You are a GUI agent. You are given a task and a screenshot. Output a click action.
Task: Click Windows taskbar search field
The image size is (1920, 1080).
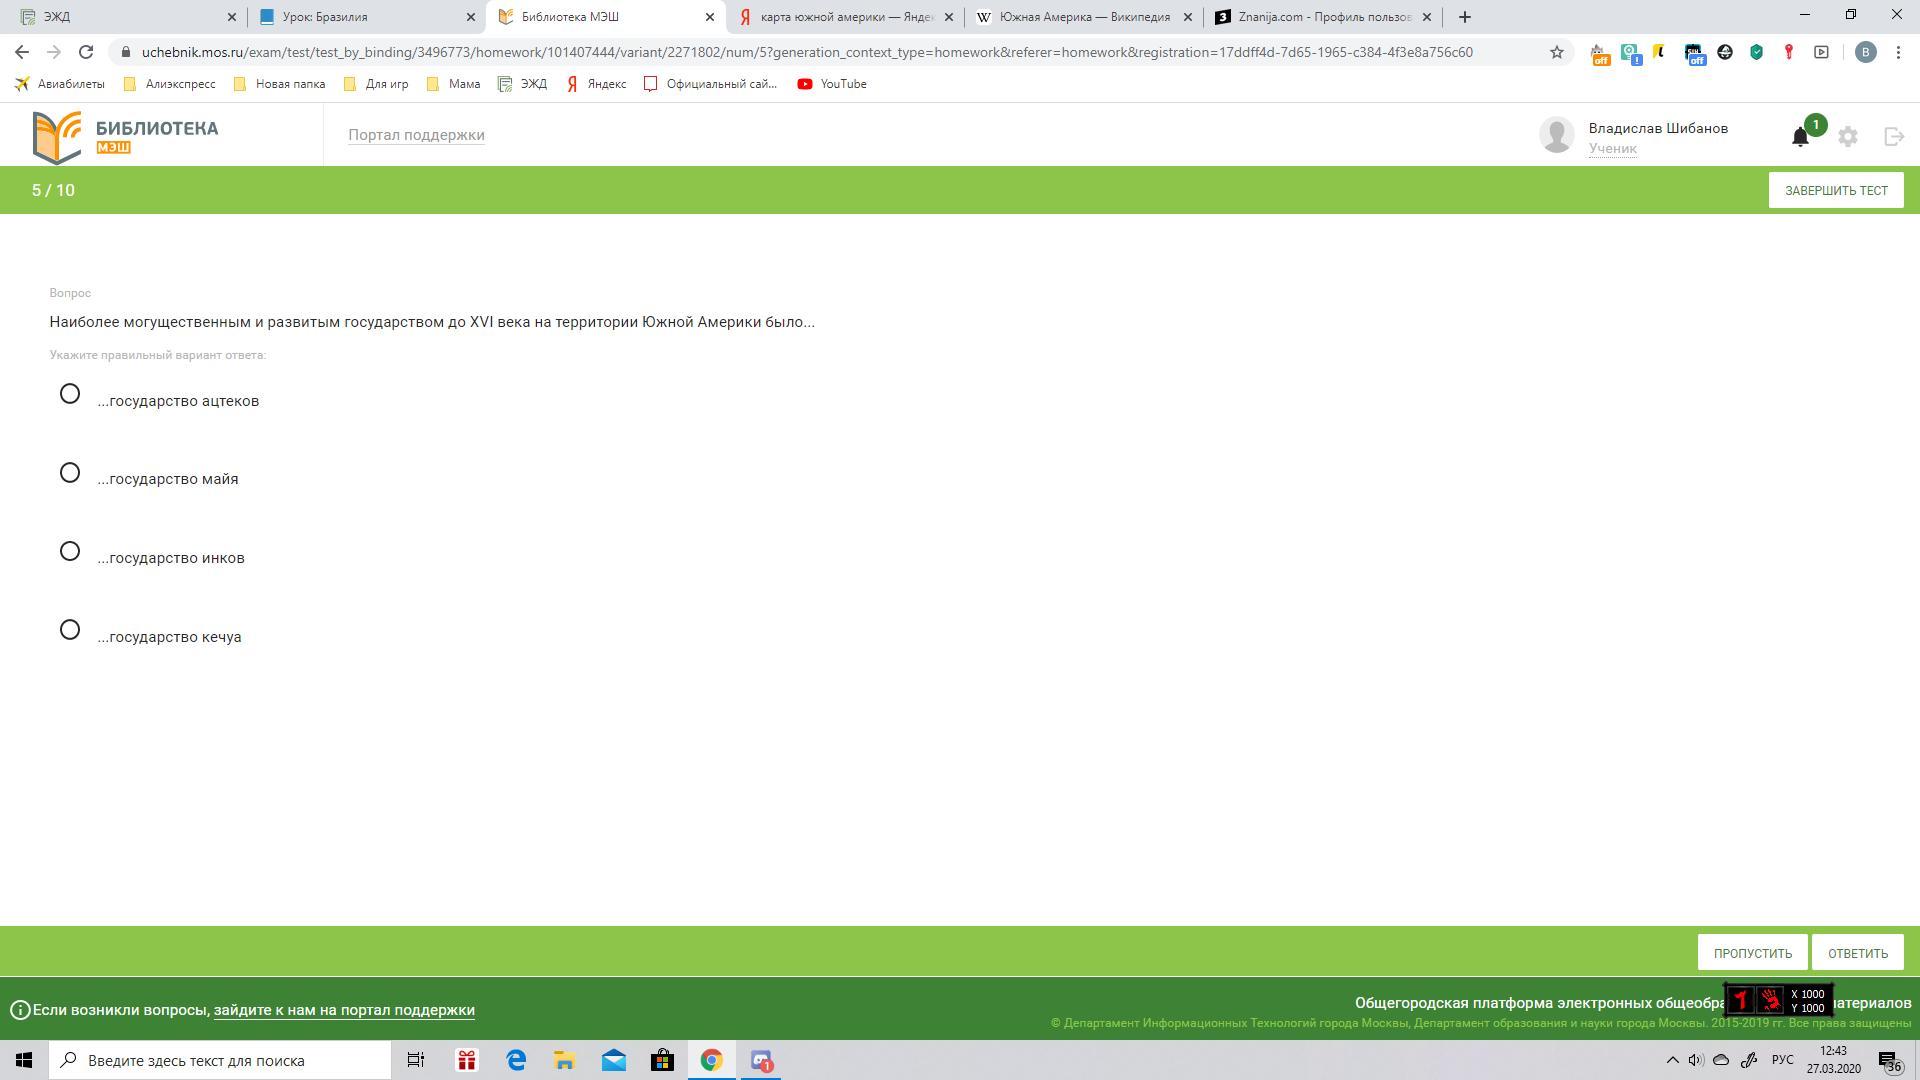pyautogui.click(x=222, y=1060)
